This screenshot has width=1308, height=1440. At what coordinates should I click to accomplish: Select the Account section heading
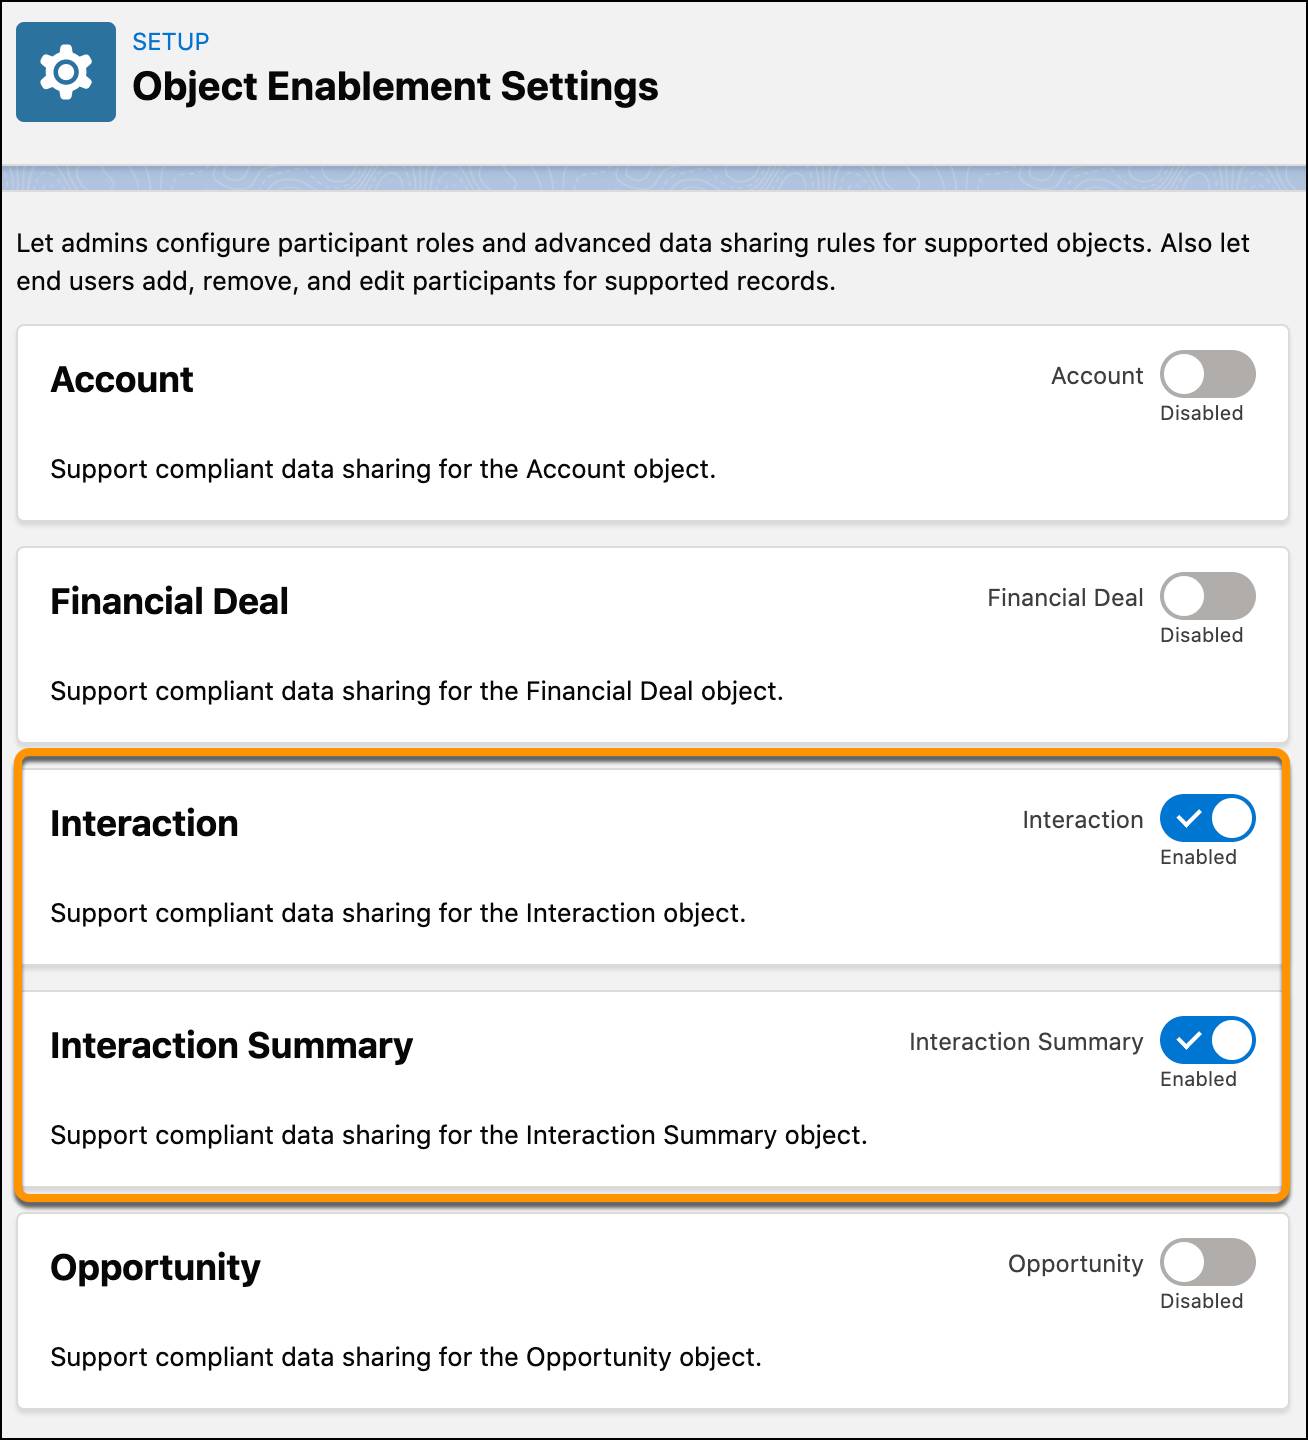click(121, 380)
